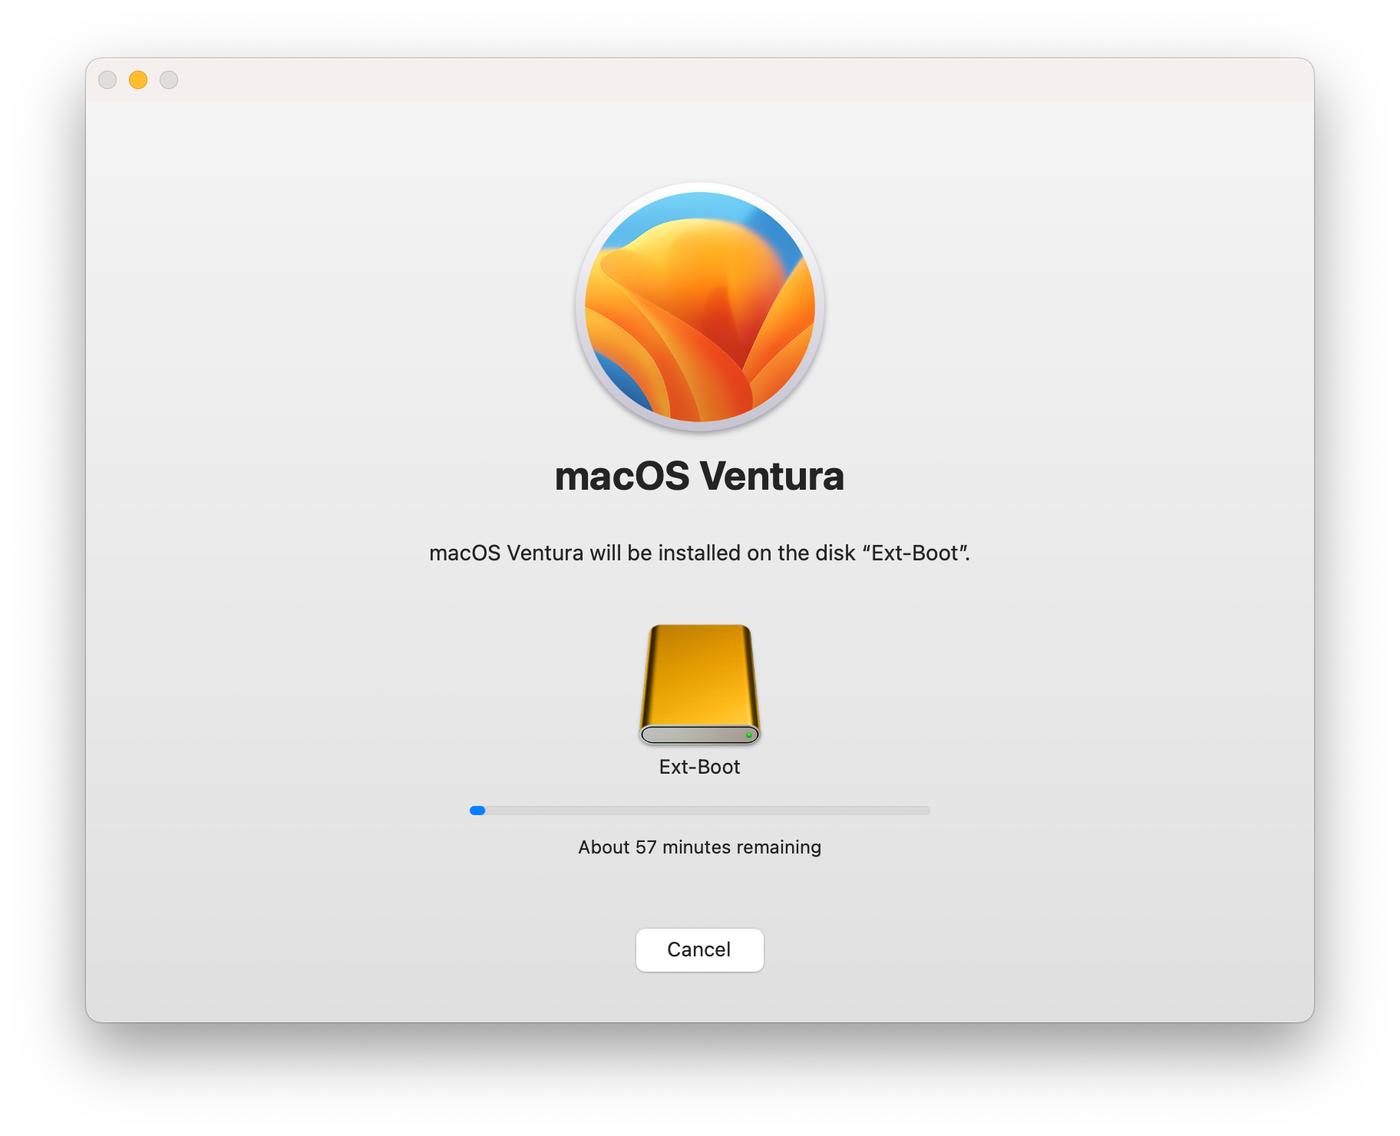The image size is (1400, 1136).
Task: Click the installer window title bar
Action: 700,79
